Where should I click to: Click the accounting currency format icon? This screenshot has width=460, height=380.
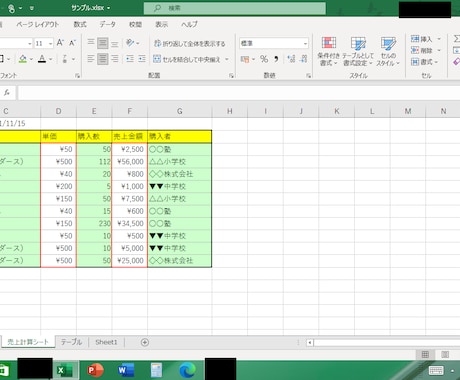click(245, 59)
